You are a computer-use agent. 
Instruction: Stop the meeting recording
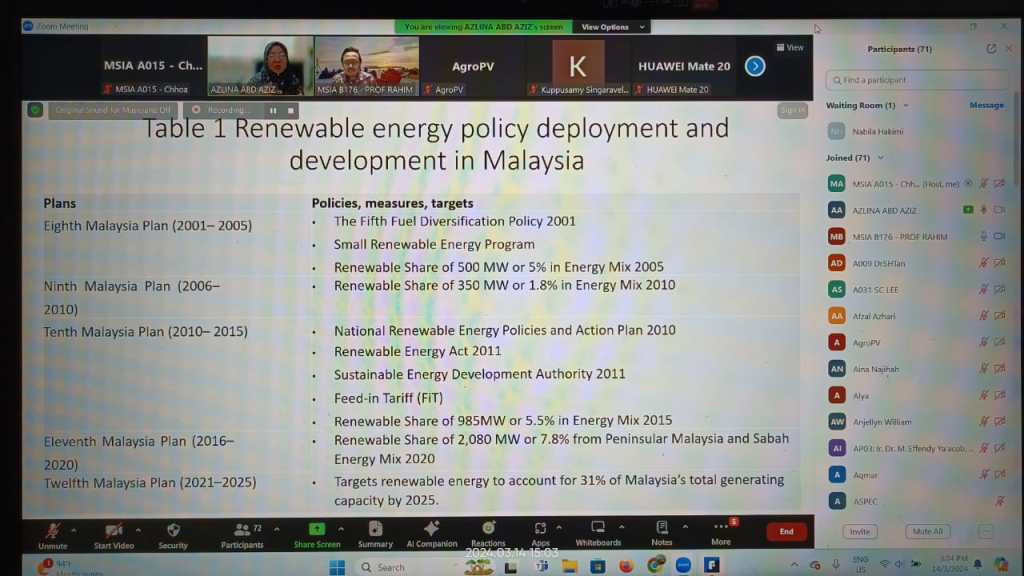pyautogui.click(x=291, y=110)
